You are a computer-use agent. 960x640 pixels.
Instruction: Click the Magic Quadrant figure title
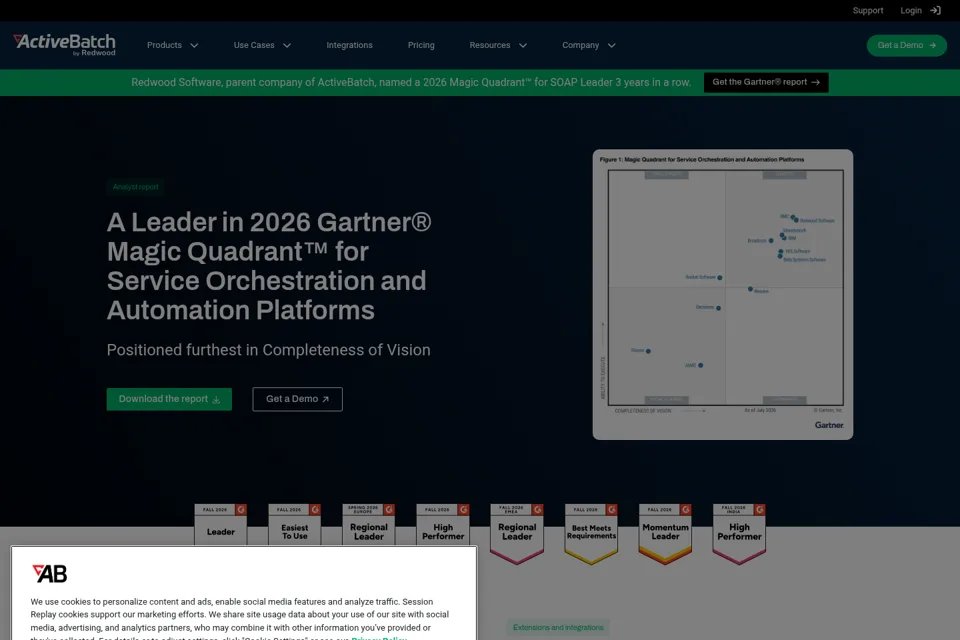click(702, 159)
